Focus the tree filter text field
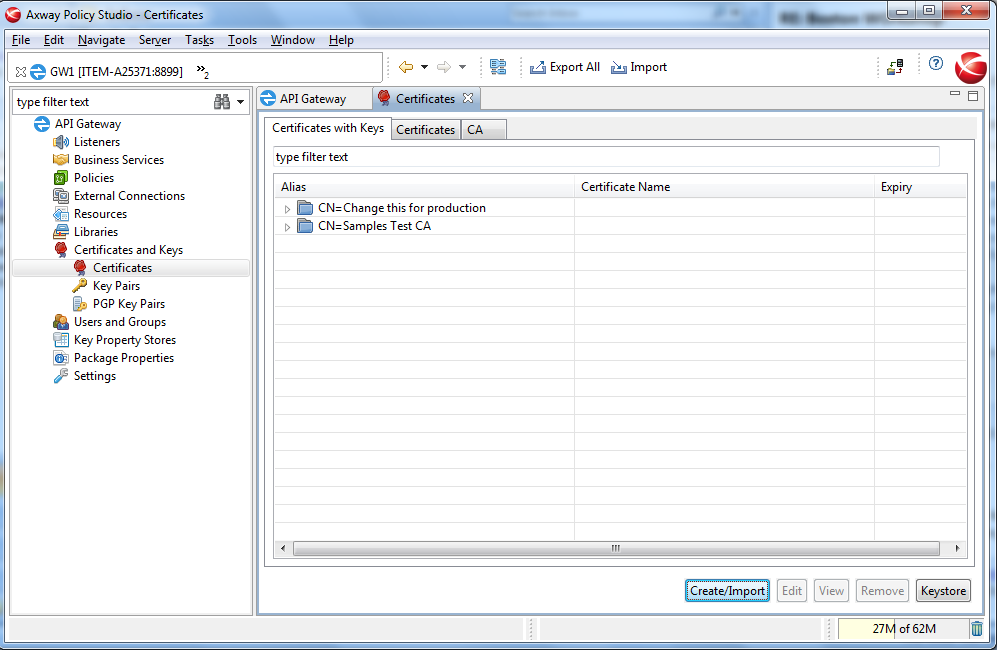 click(x=113, y=102)
